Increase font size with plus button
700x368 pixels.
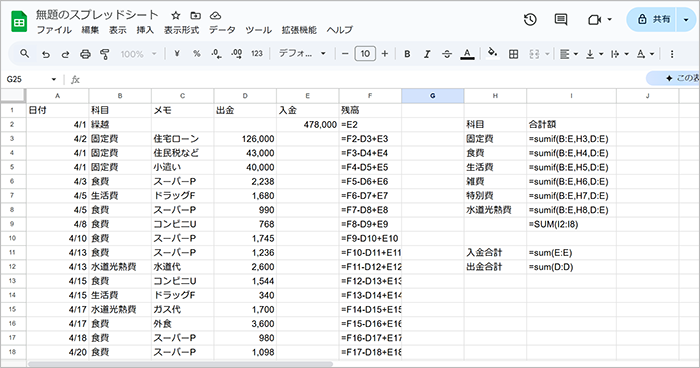click(385, 54)
